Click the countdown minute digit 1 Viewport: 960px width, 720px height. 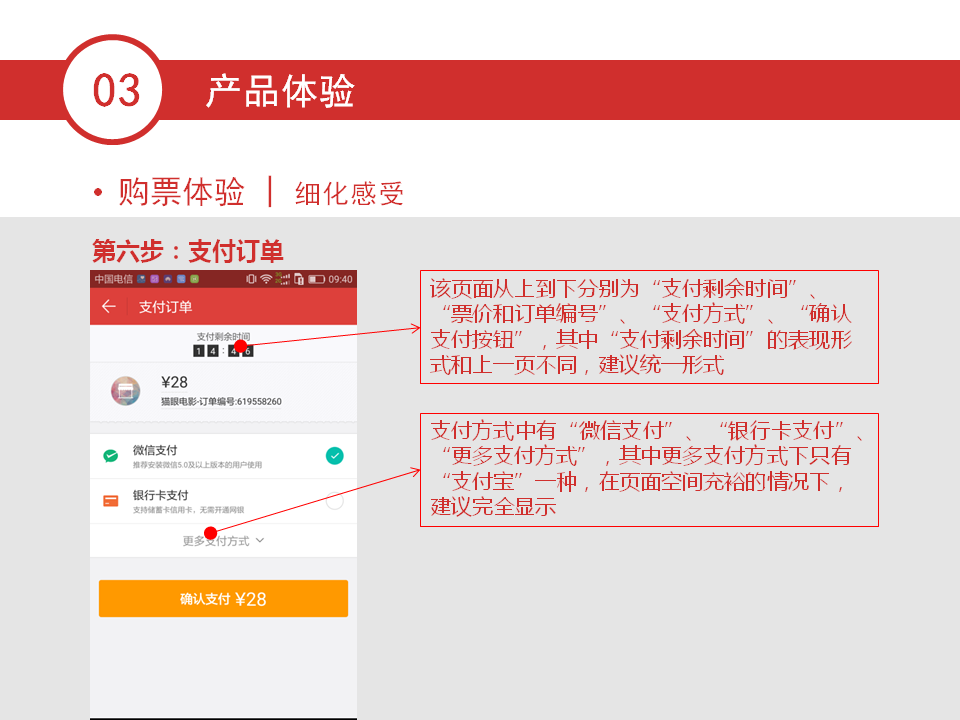click(x=198, y=351)
